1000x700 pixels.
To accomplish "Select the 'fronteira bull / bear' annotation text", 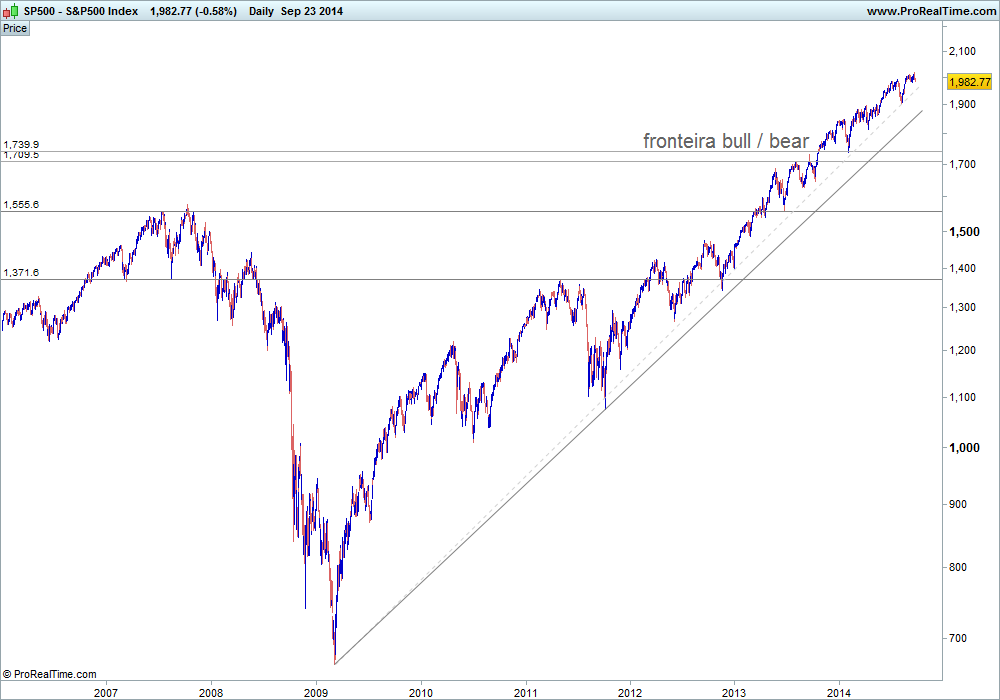I will click(x=726, y=140).
